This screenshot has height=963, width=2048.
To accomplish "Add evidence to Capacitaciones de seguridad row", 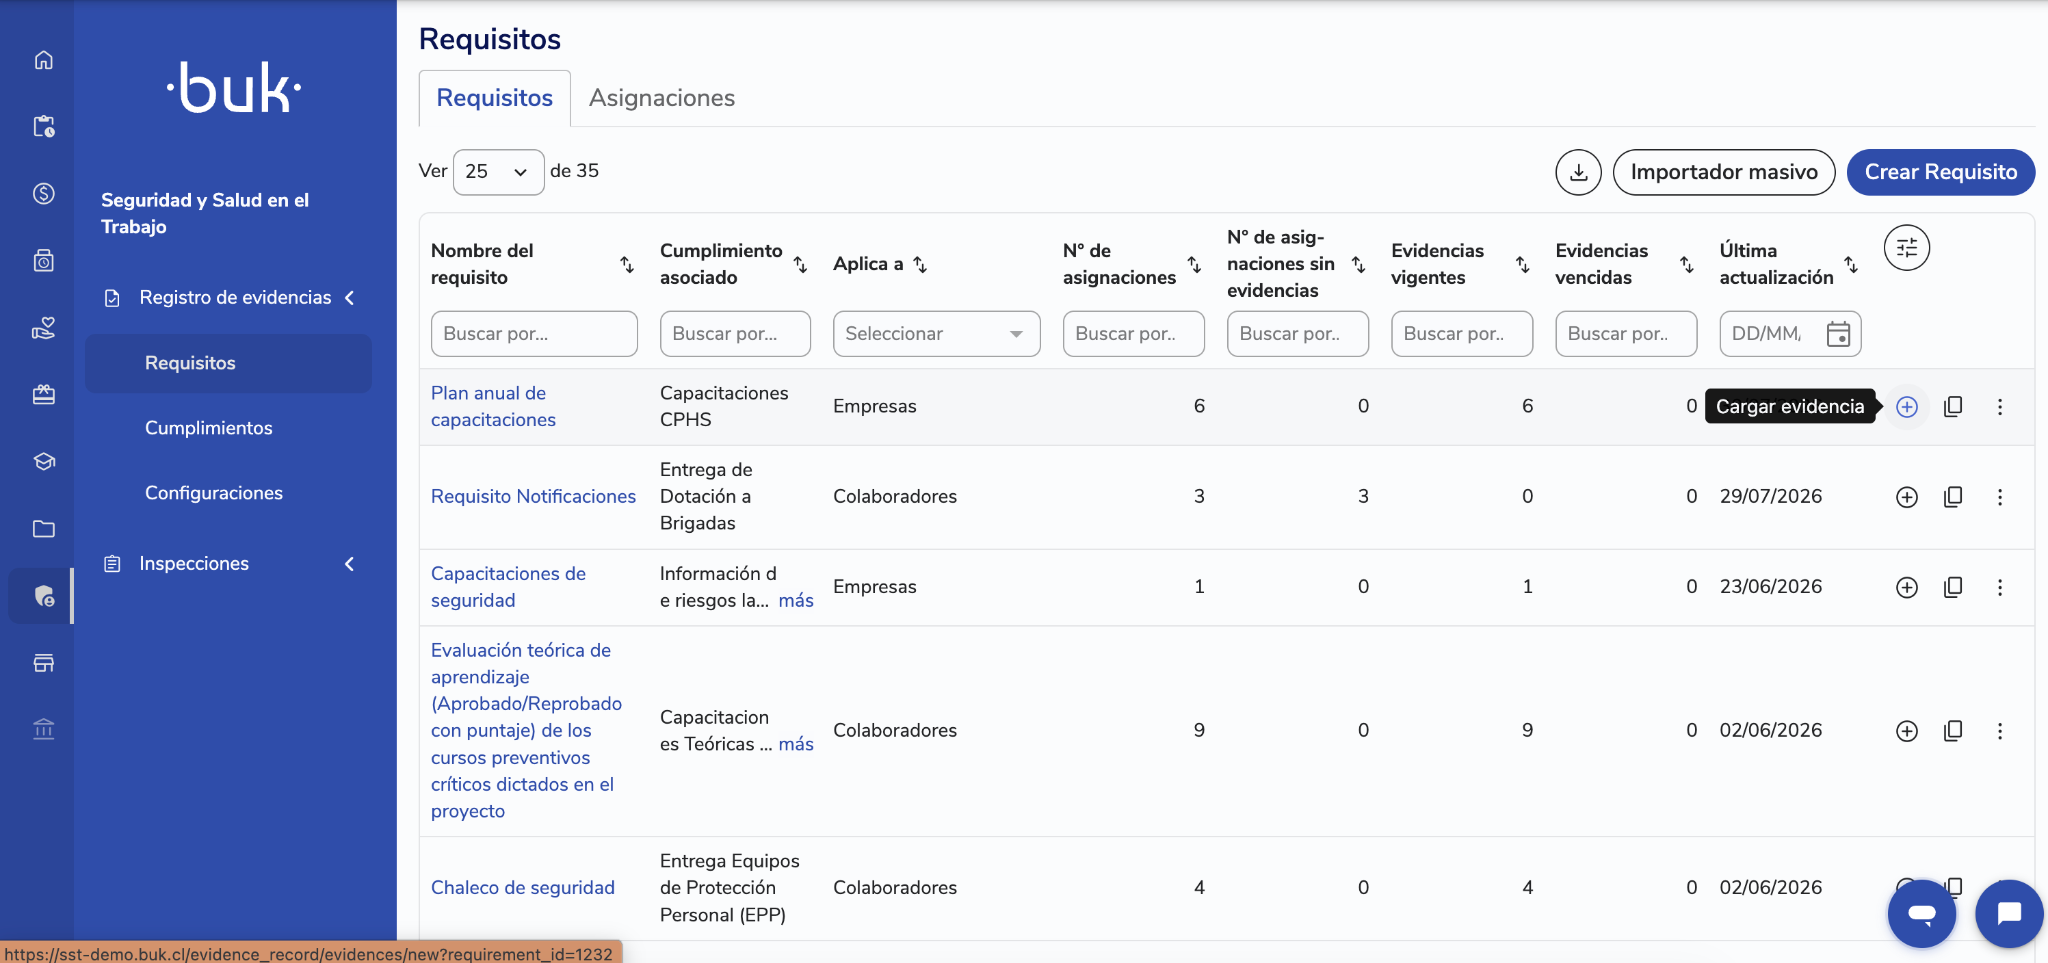I will [x=1907, y=587].
